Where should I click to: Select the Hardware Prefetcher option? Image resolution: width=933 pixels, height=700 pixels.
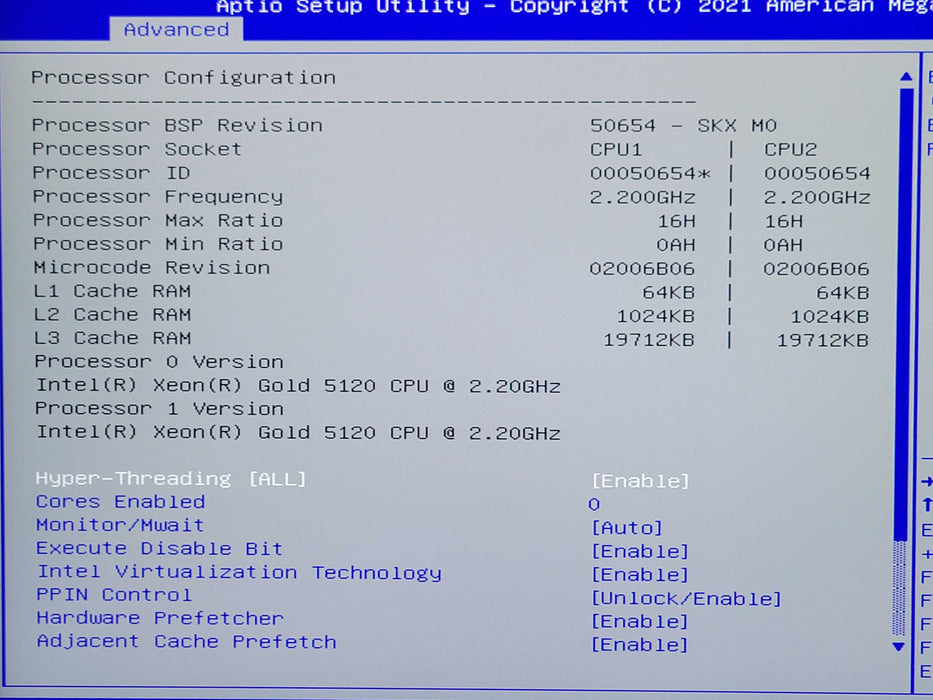(159, 618)
